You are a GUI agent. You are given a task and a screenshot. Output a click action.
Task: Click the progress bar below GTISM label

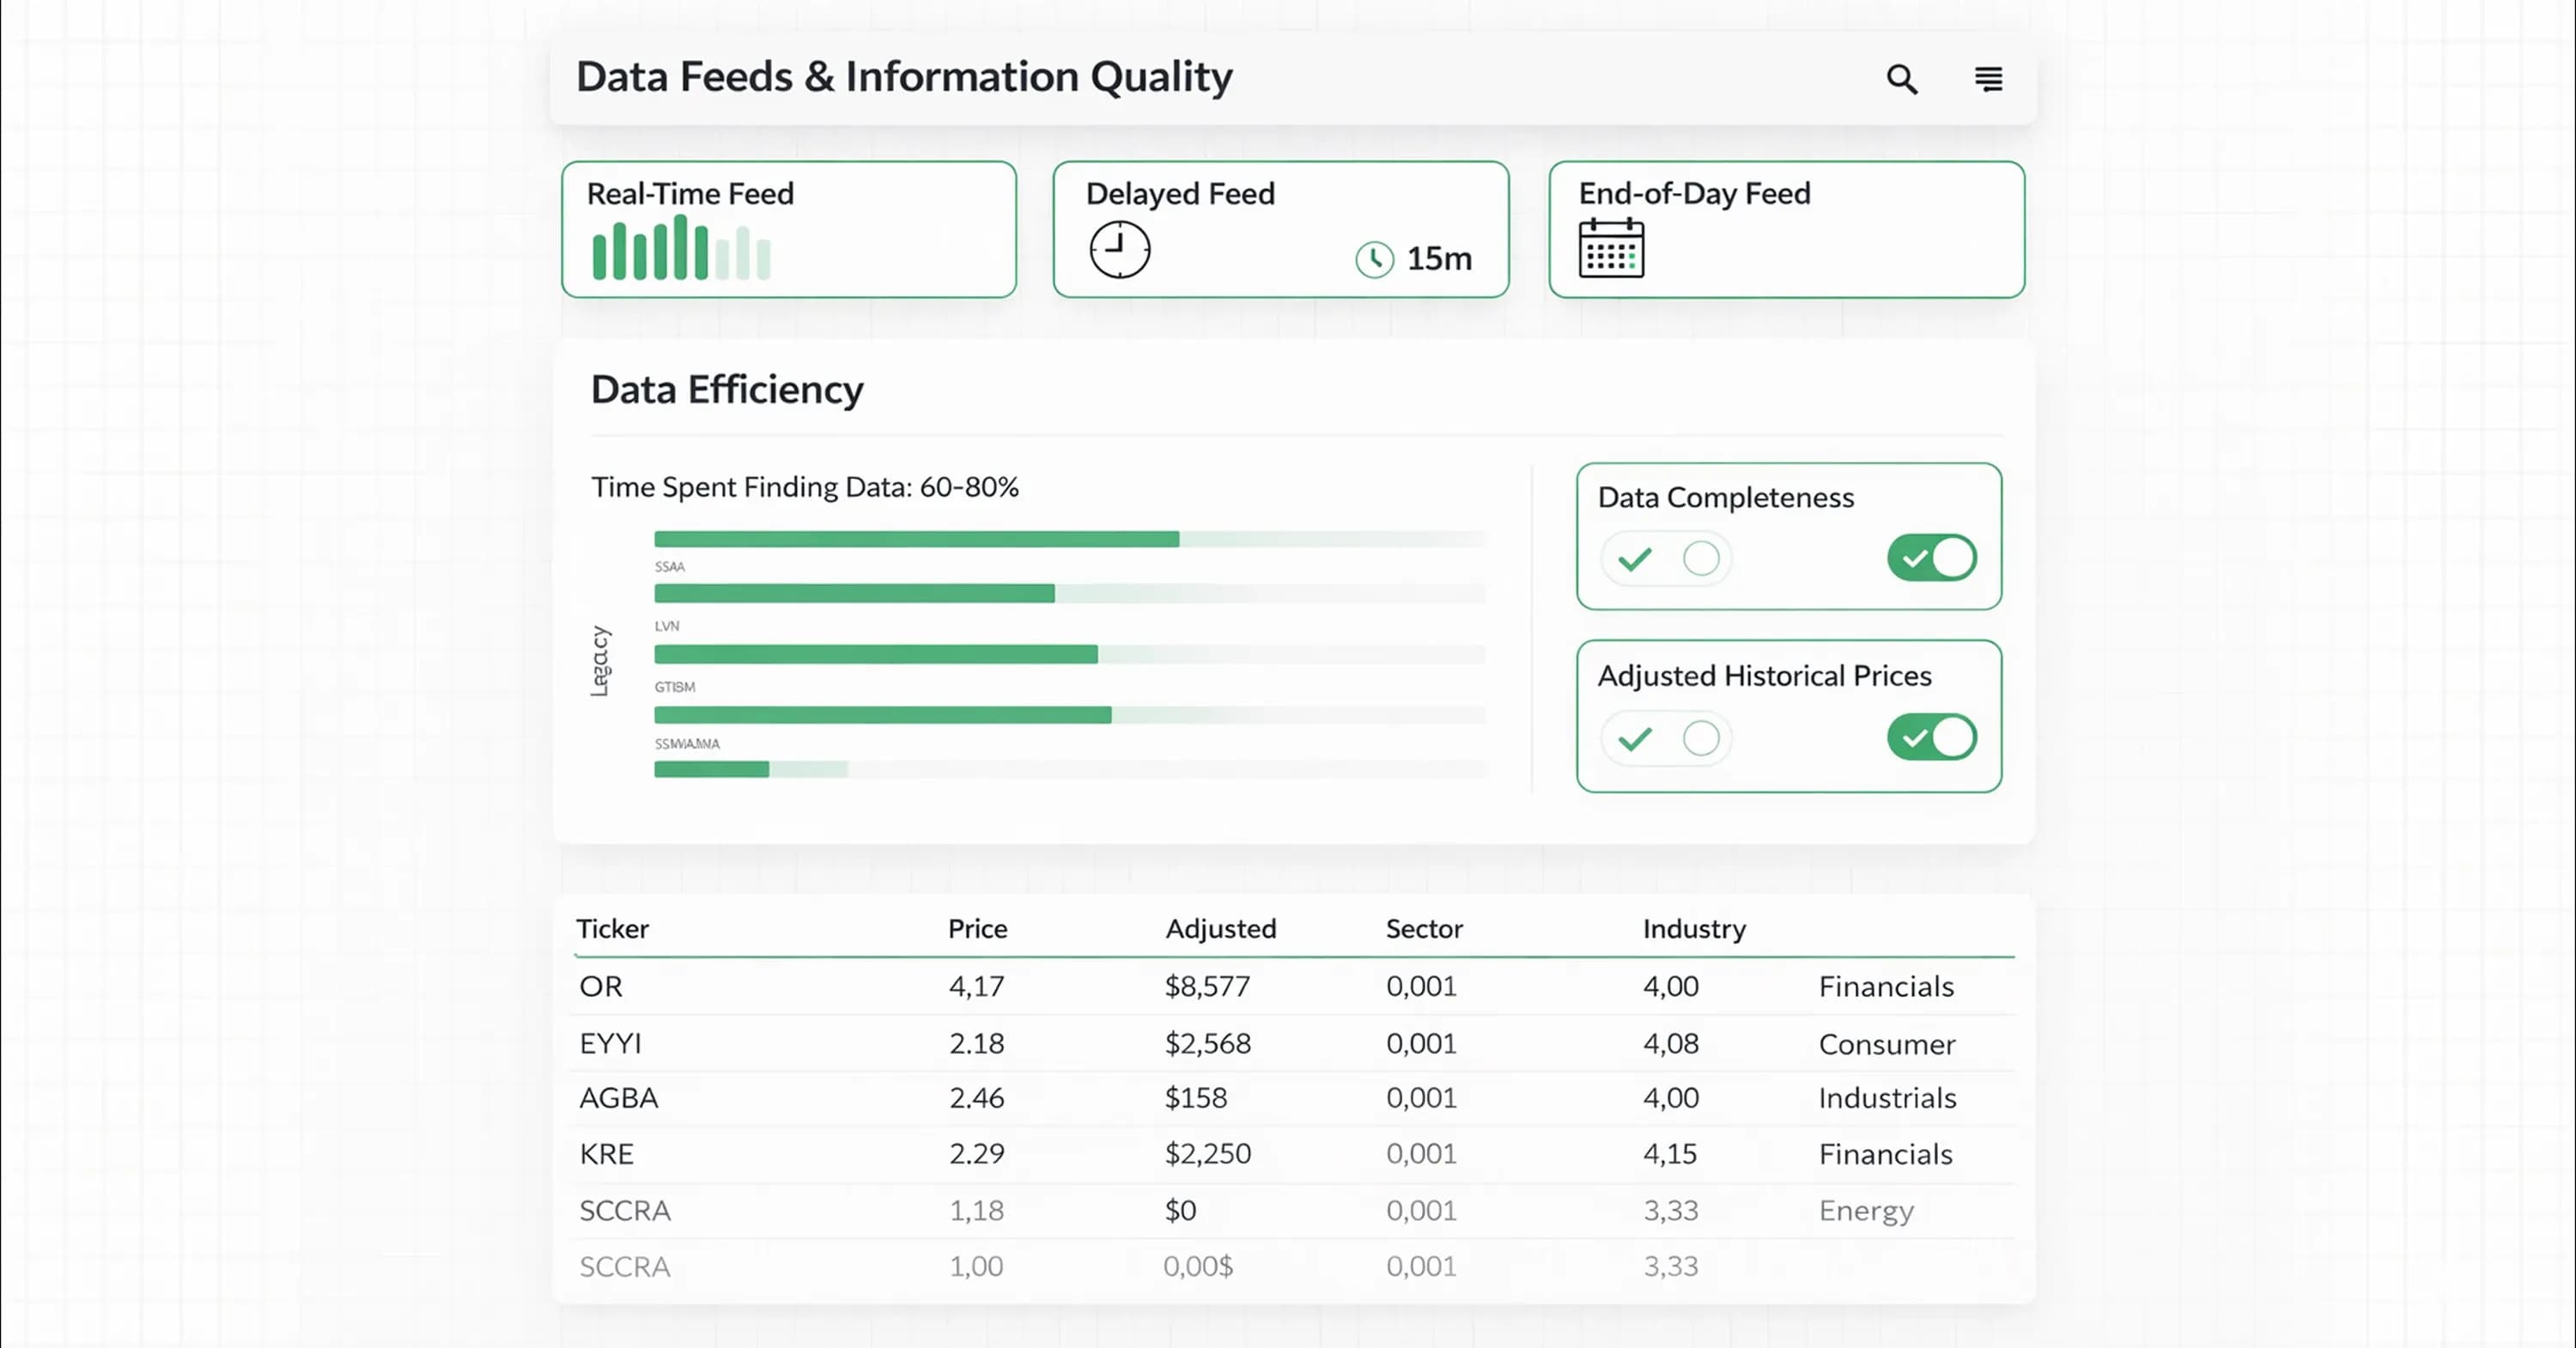[x=1070, y=715]
